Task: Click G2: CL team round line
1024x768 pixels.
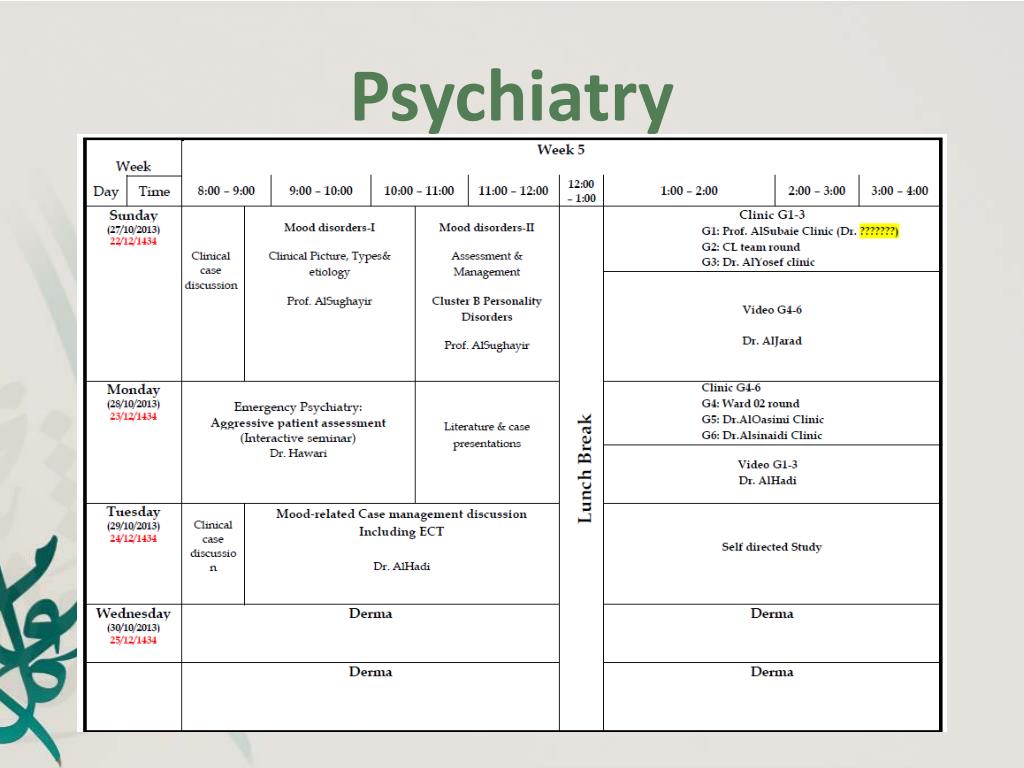Action: [750, 247]
